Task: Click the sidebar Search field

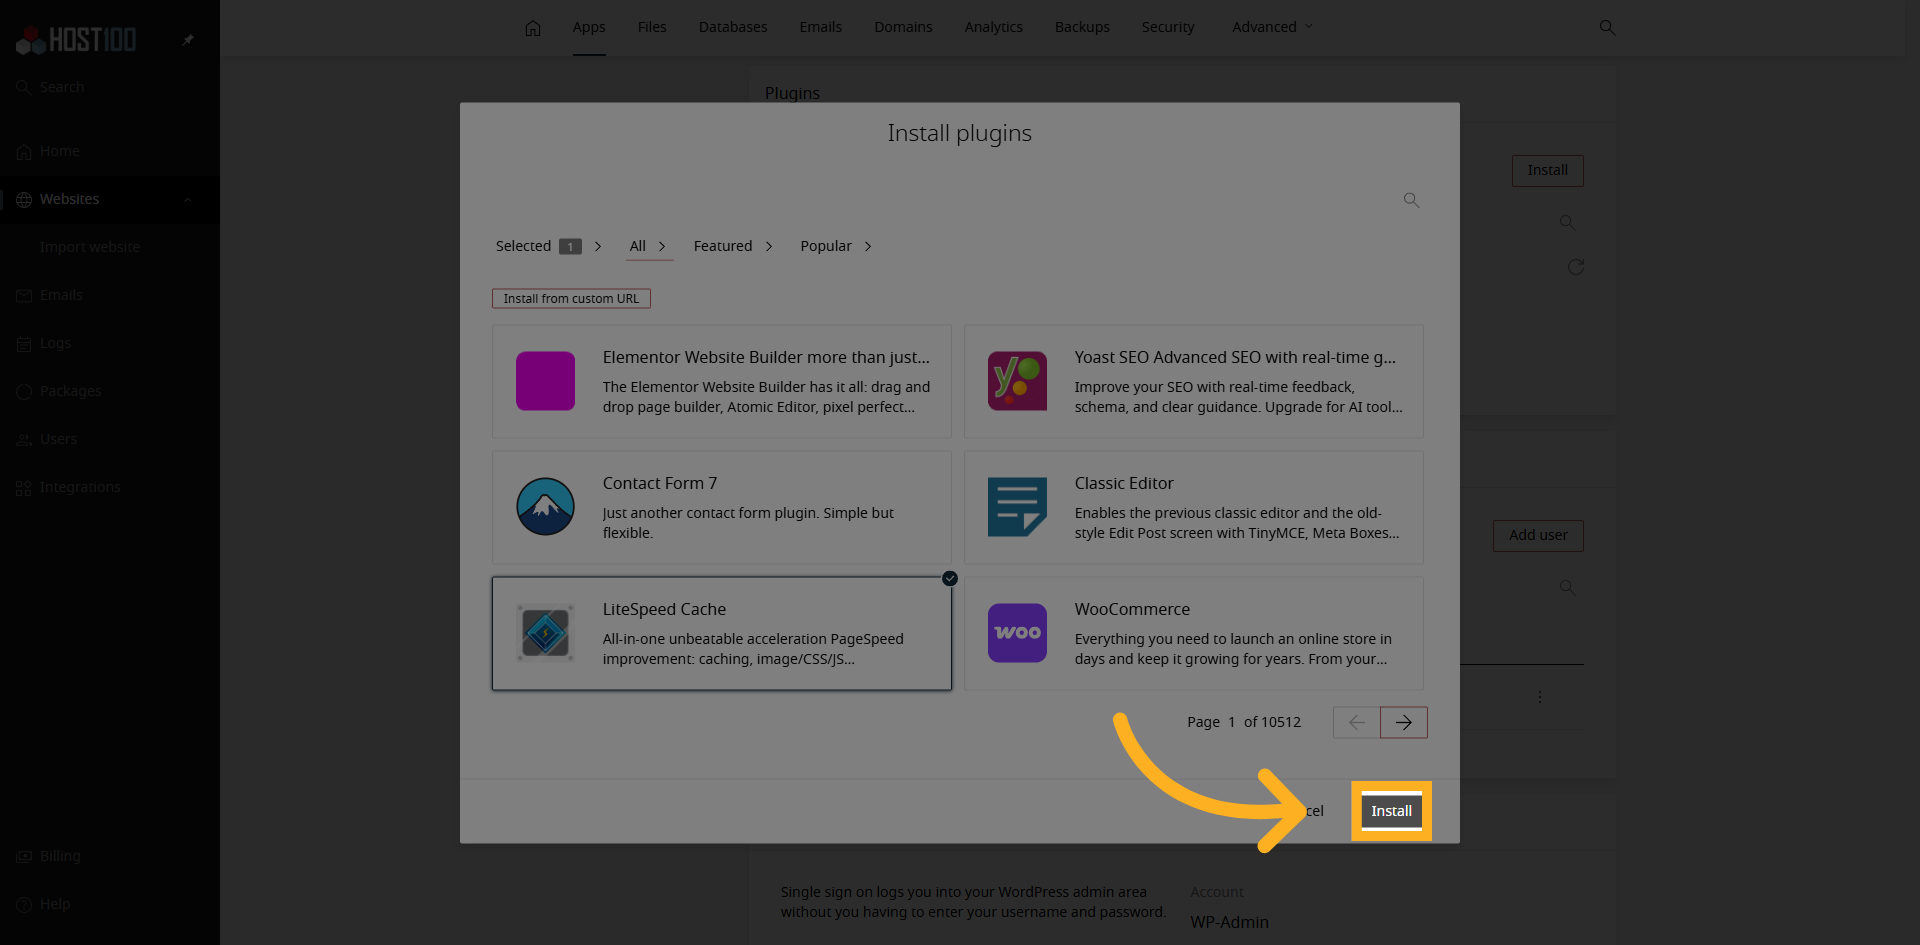Action: tap(110, 87)
